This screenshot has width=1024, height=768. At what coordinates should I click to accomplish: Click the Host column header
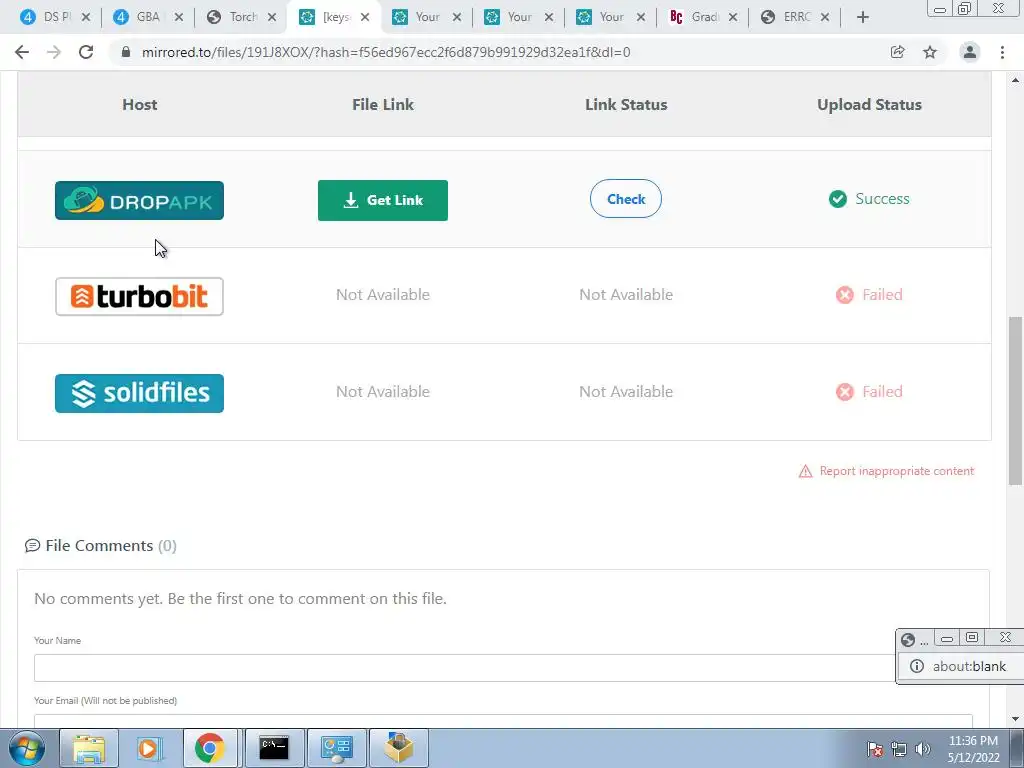pos(139,104)
